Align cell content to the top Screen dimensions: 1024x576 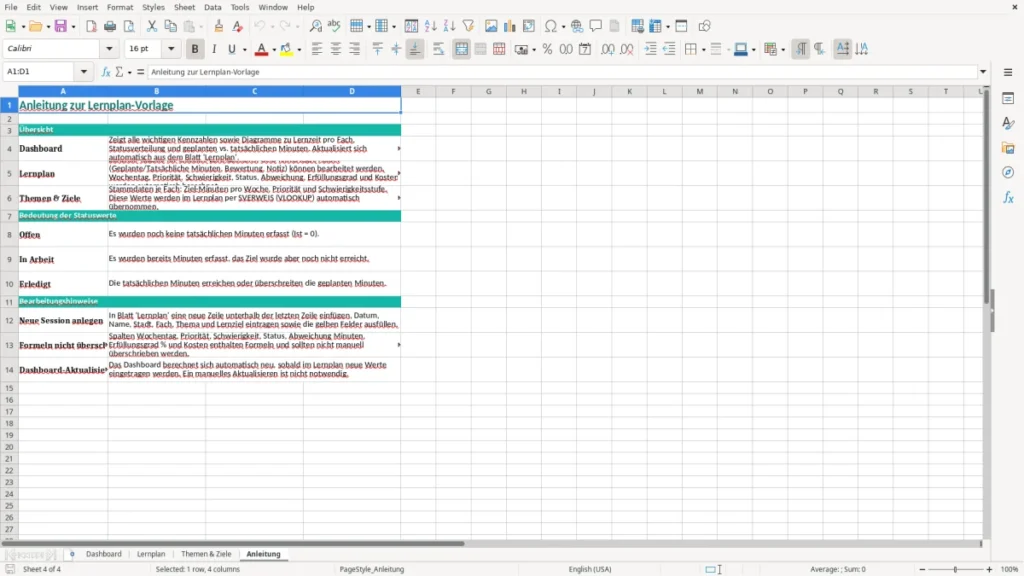pyautogui.click(x=377, y=49)
